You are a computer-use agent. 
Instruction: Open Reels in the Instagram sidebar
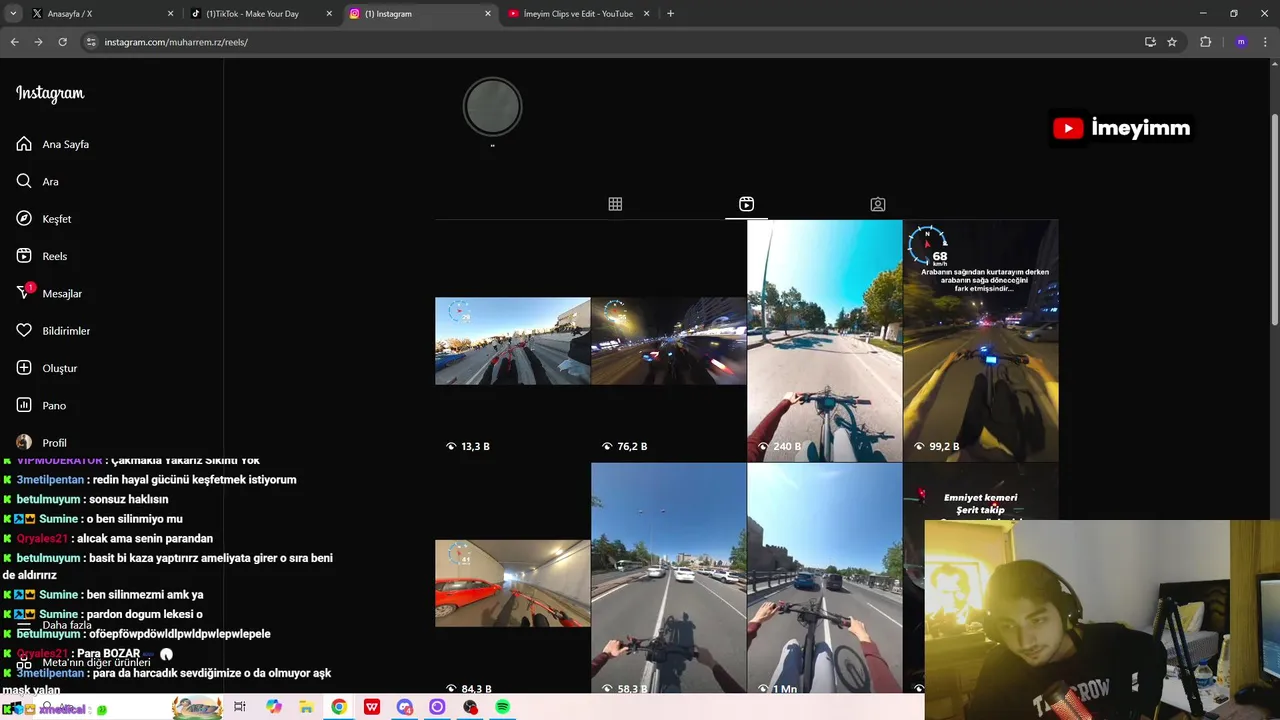[41, 256]
